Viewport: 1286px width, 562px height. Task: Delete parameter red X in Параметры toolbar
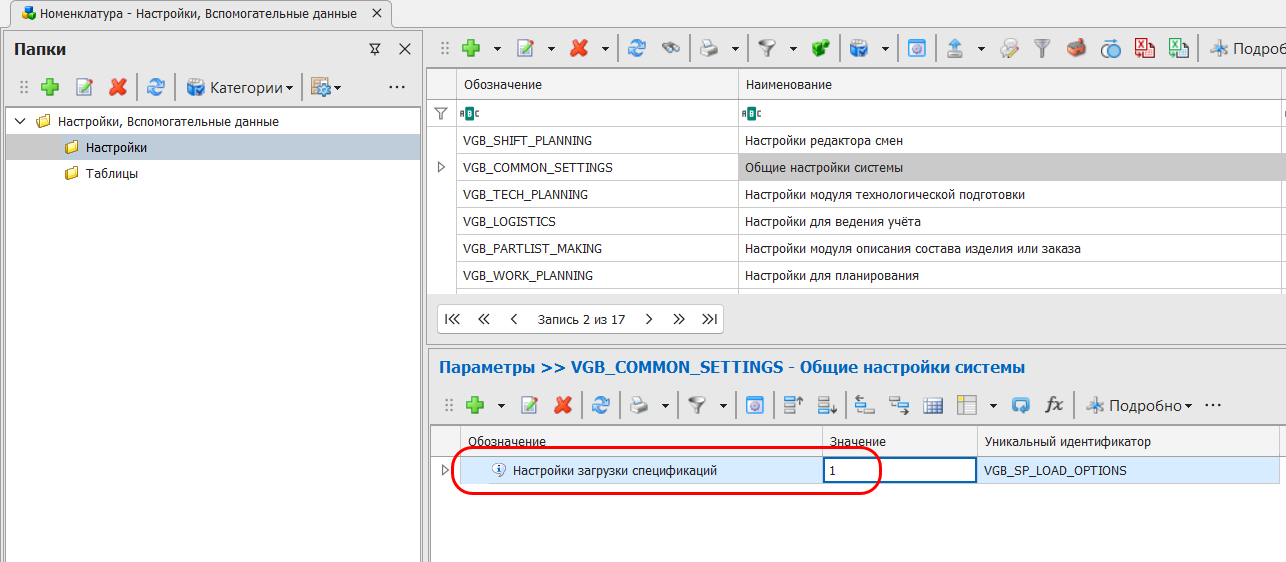click(x=563, y=405)
